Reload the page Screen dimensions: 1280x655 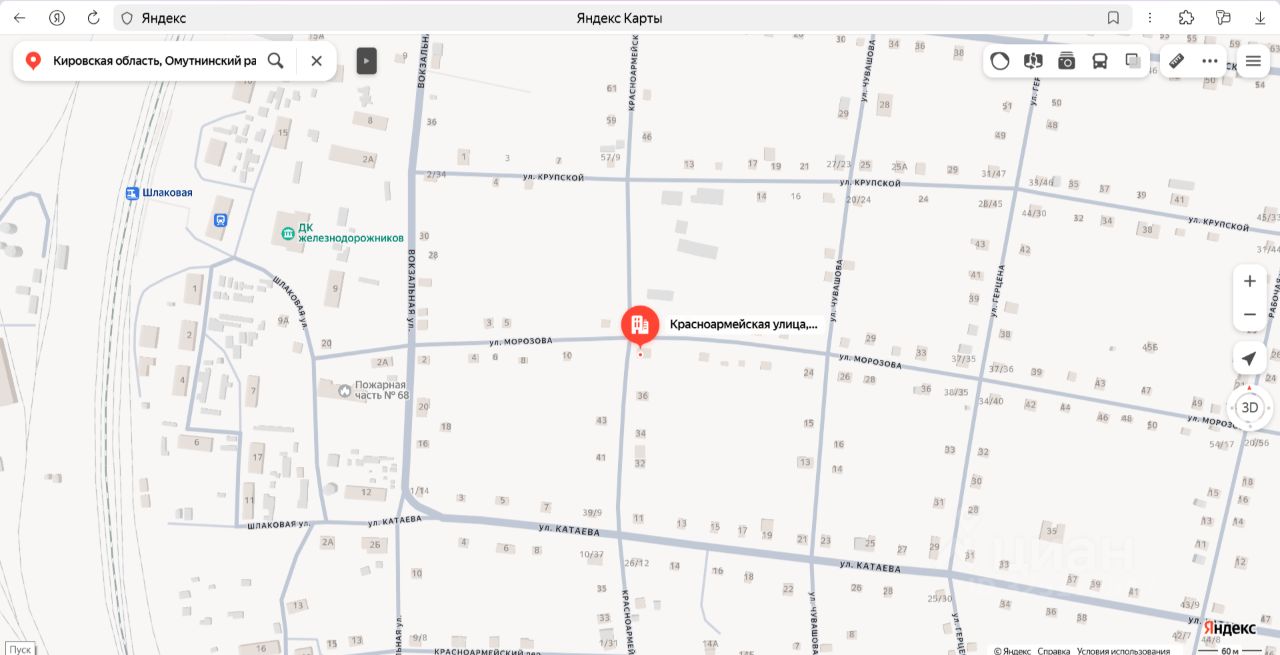pos(93,18)
